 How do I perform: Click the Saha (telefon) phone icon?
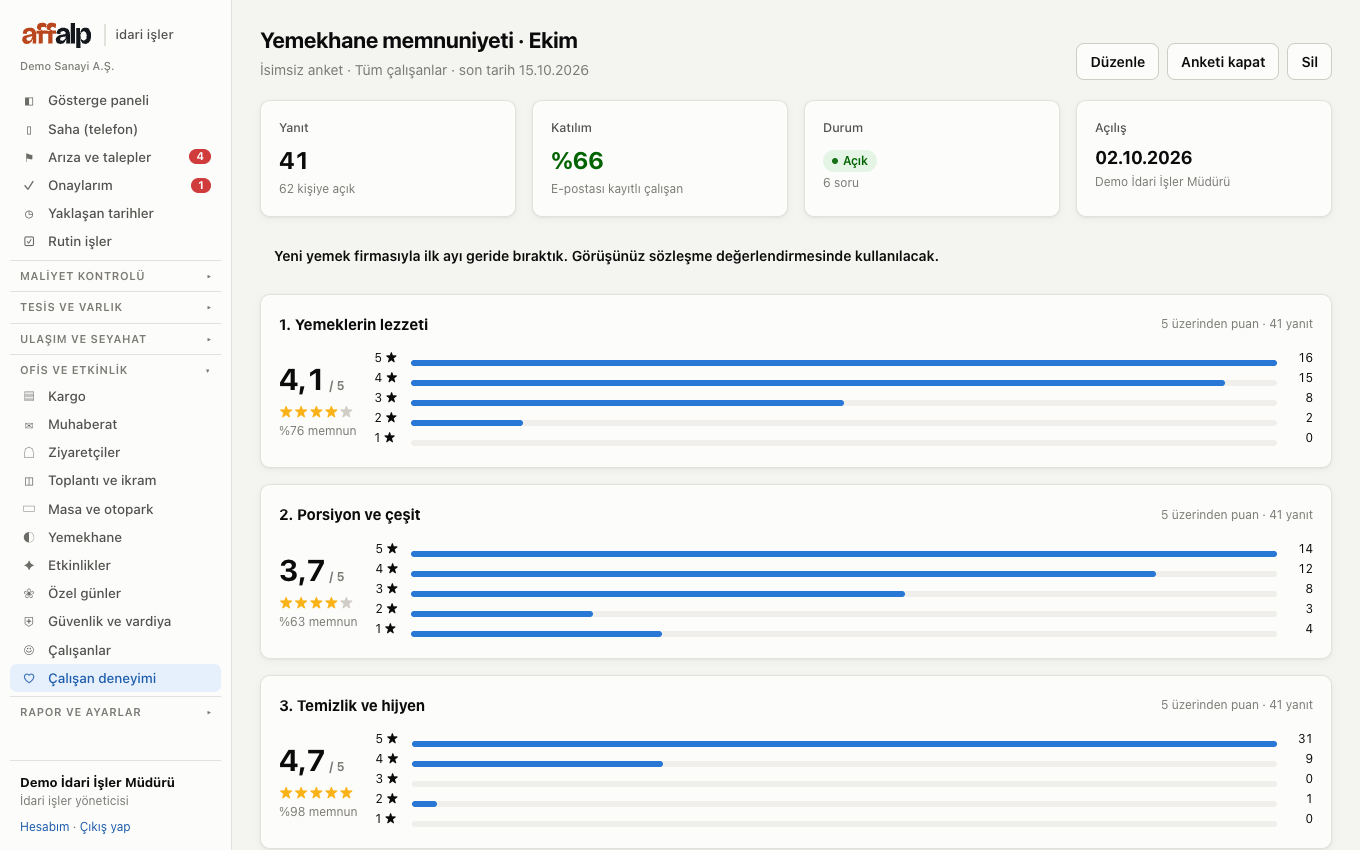[29, 130]
